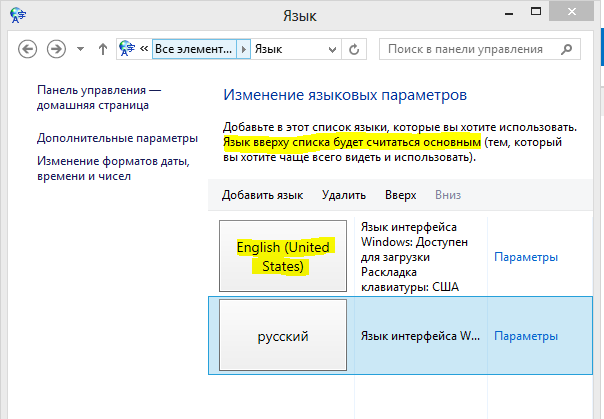
Task: Click the language icon in address bar
Action: (127, 49)
